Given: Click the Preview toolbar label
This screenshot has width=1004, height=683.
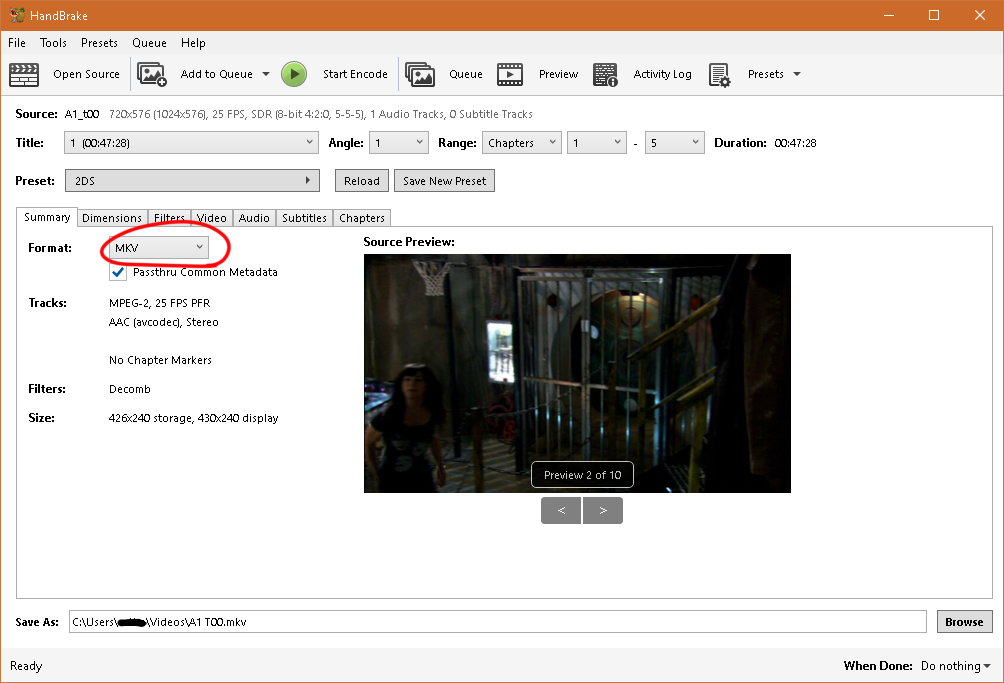Looking at the screenshot, I should coord(558,74).
